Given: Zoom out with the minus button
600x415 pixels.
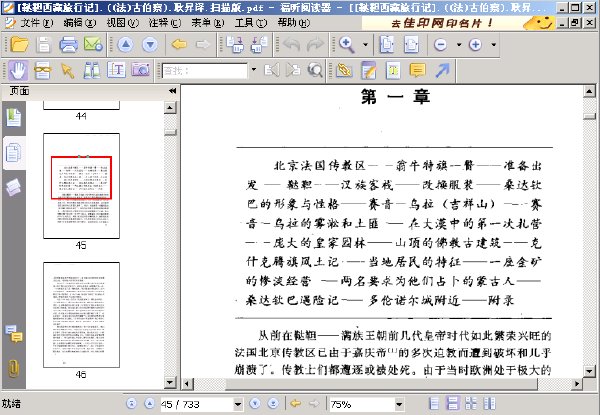Looking at the screenshot, I should [x=440, y=45].
